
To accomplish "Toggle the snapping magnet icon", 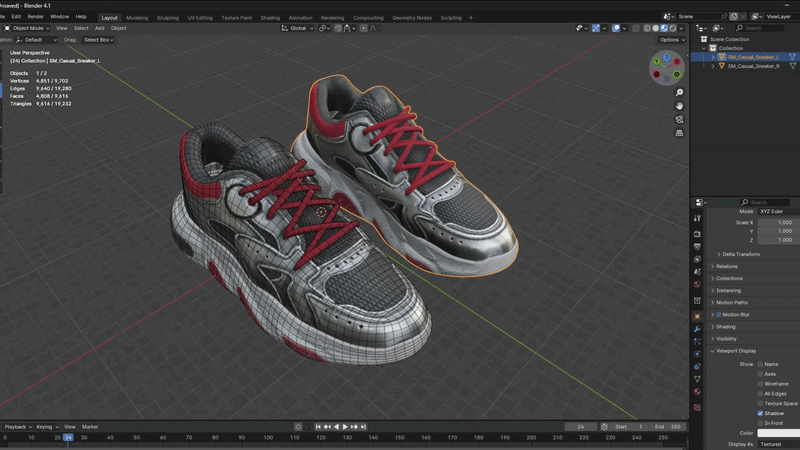I will coord(338,28).
